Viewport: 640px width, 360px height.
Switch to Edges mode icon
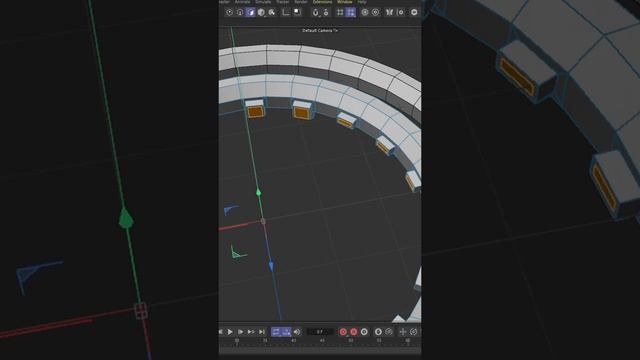click(240, 12)
